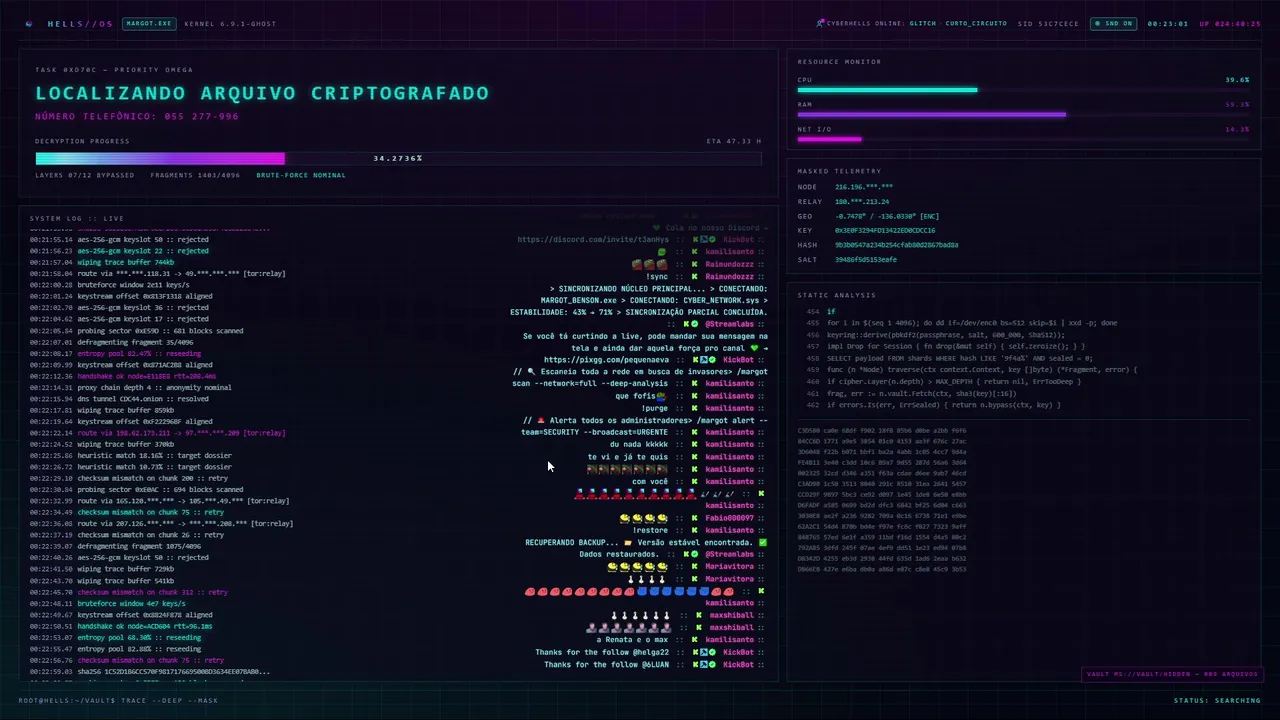
Task: Click 'Thanks for the follow @helga22' message
Action: [x=602, y=652]
